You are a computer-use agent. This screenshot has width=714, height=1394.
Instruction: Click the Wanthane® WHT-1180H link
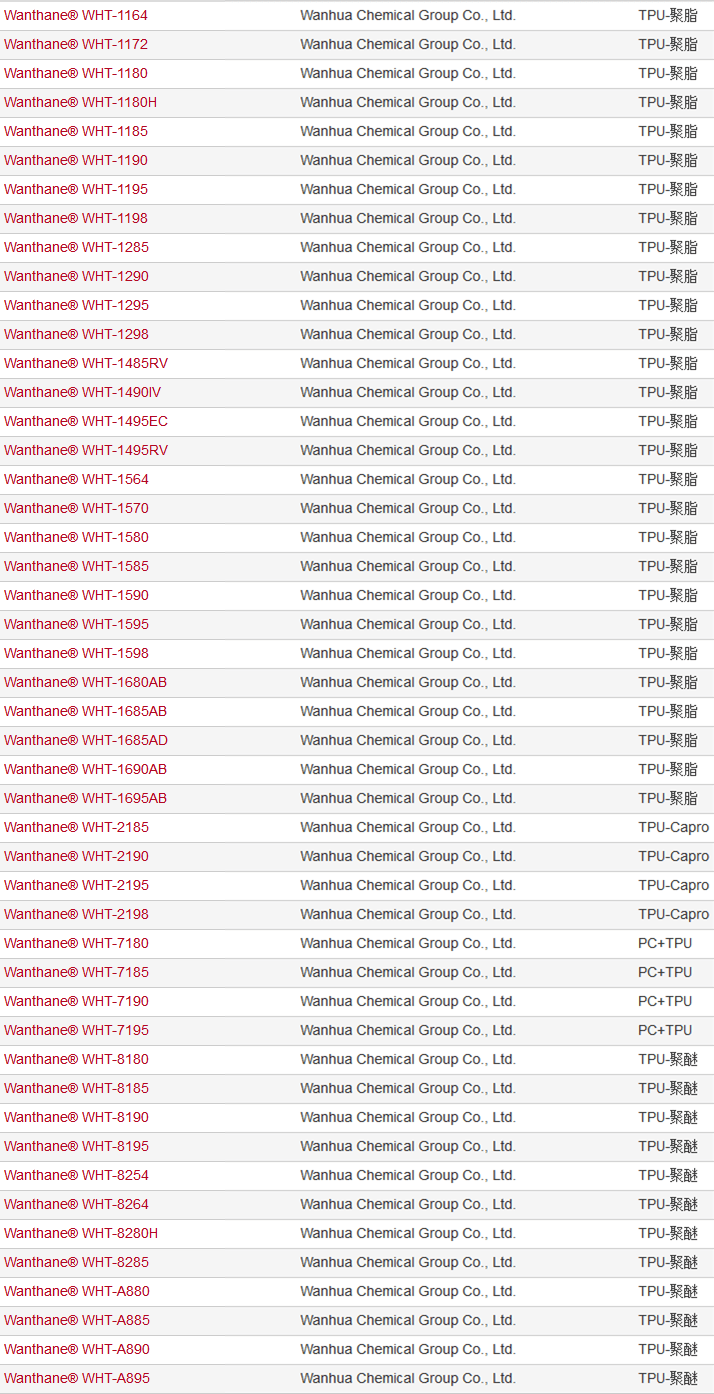click(x=80, y=102)
